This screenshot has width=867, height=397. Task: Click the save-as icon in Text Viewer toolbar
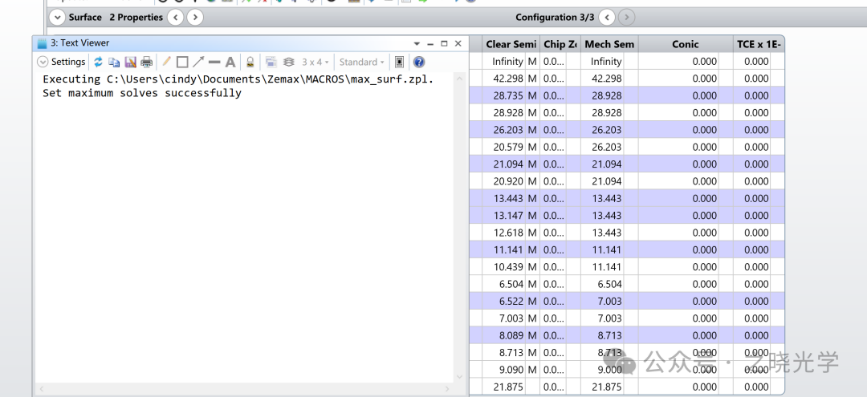click(x=130, y=62)
